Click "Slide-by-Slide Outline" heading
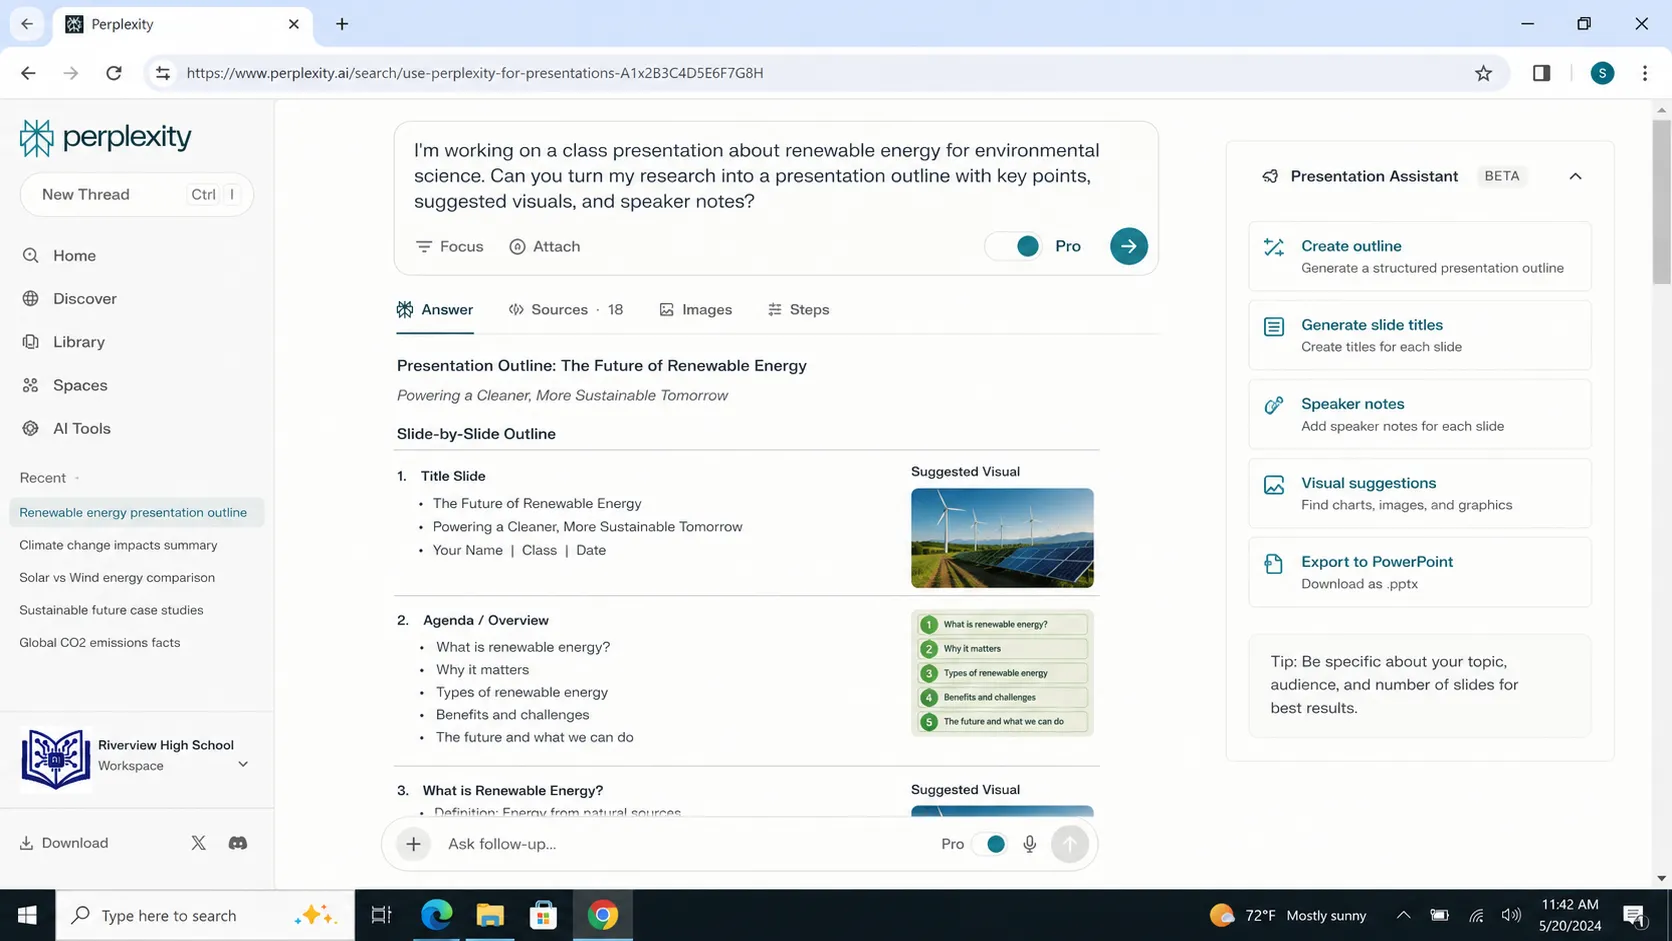Viewport: 1672px width, 941px height. [x=476, y=434]
